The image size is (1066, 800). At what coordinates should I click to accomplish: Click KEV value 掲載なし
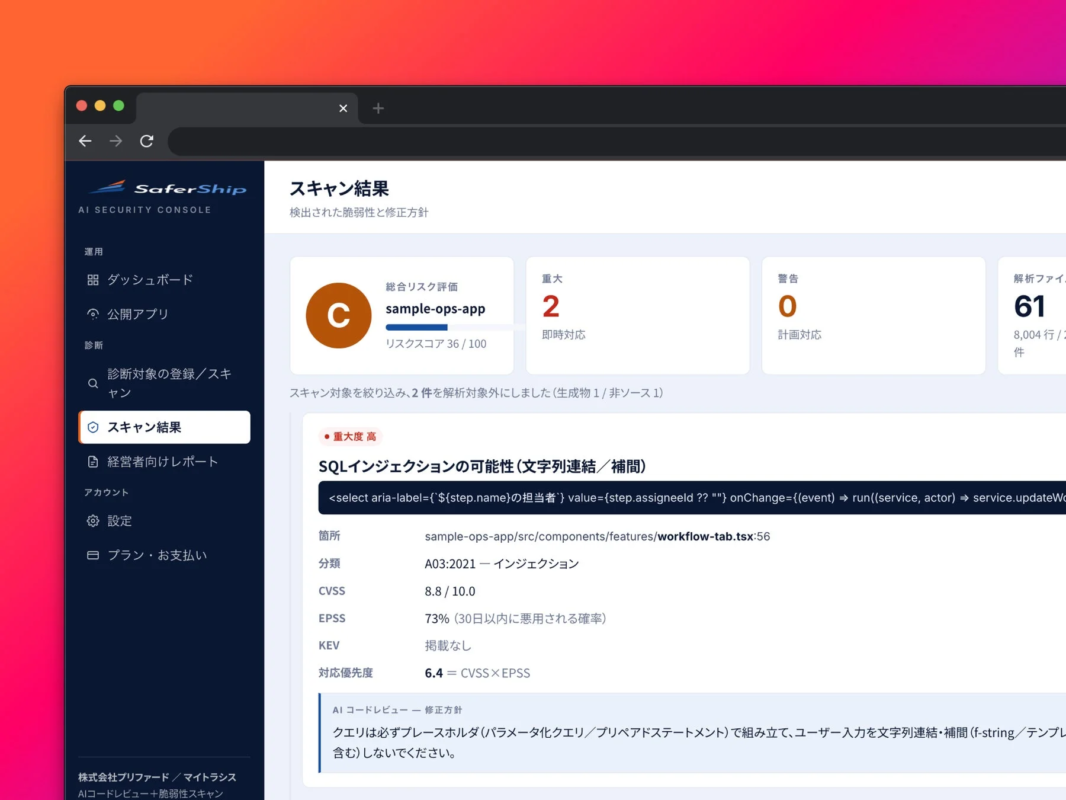pyautogui.click(x=448, y=646)
